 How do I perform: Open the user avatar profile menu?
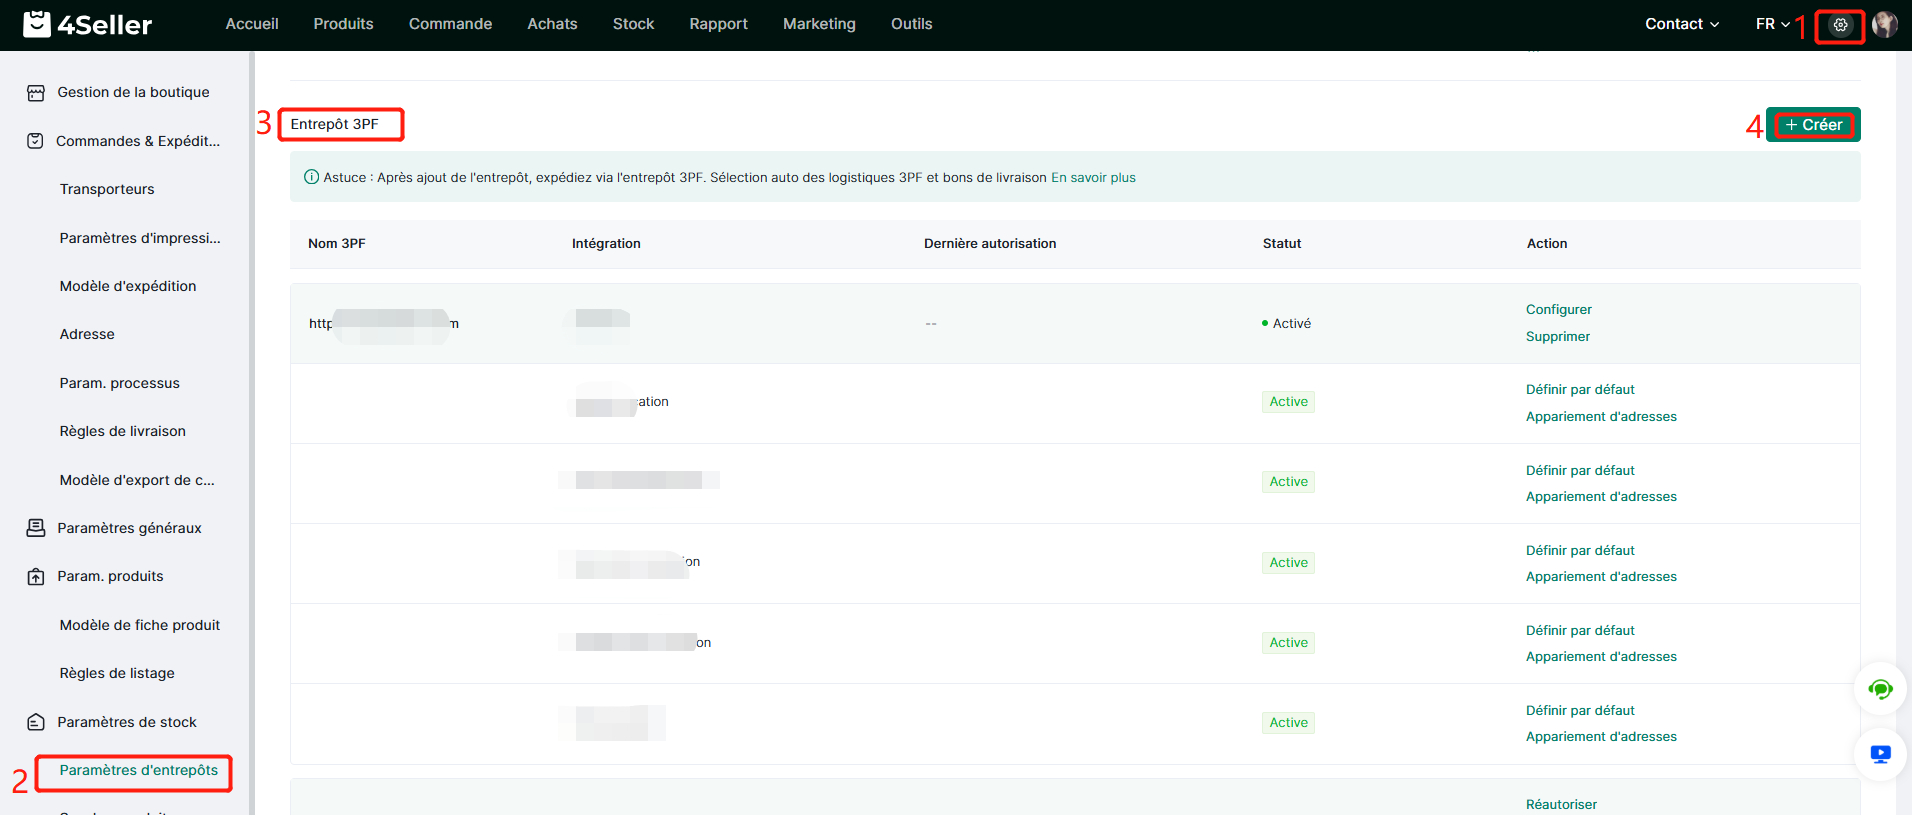click(1885, 24)
